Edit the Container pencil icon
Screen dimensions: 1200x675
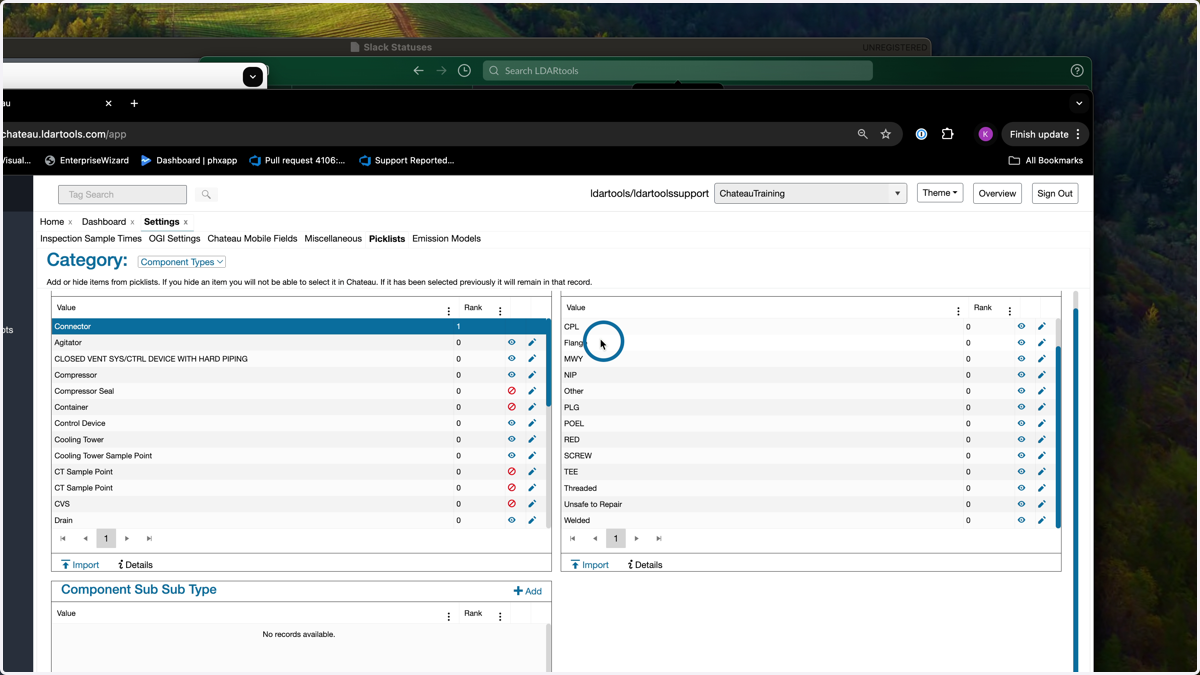(x=532, y=407)
